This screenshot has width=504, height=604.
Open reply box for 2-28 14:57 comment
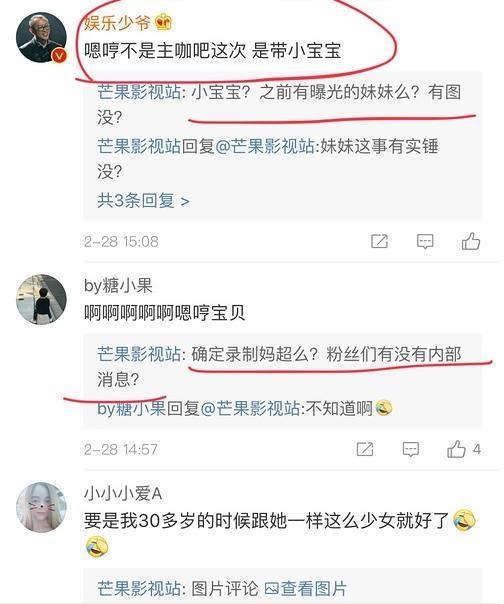(x=411, y=449)
